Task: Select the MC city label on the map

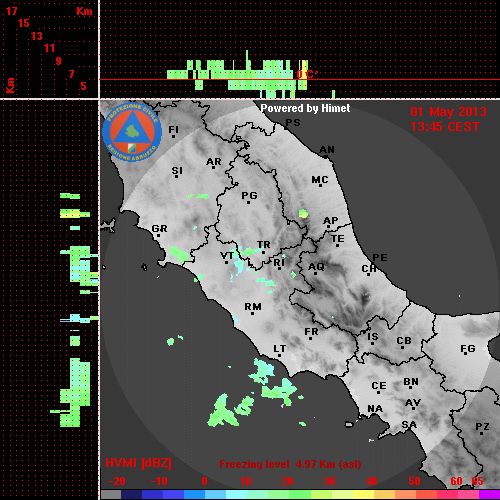Action: click(x=320, y=180)
